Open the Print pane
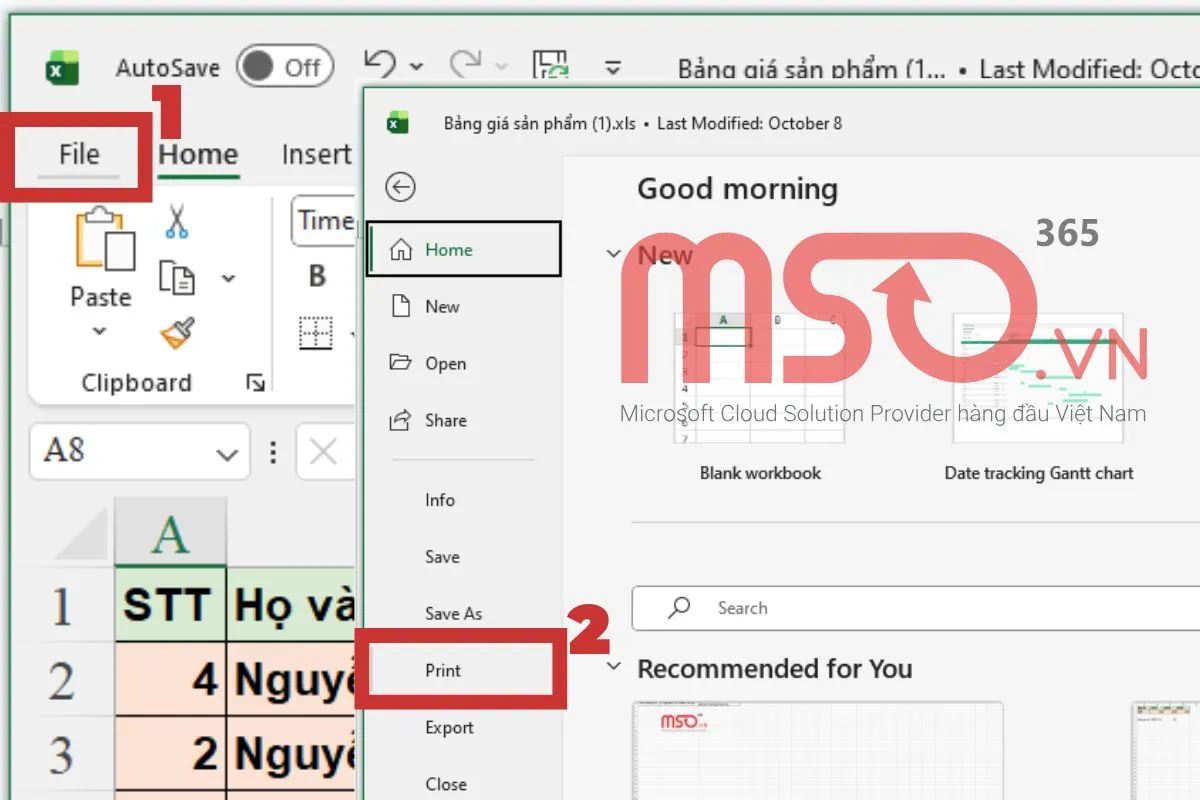 click(442, 670)
